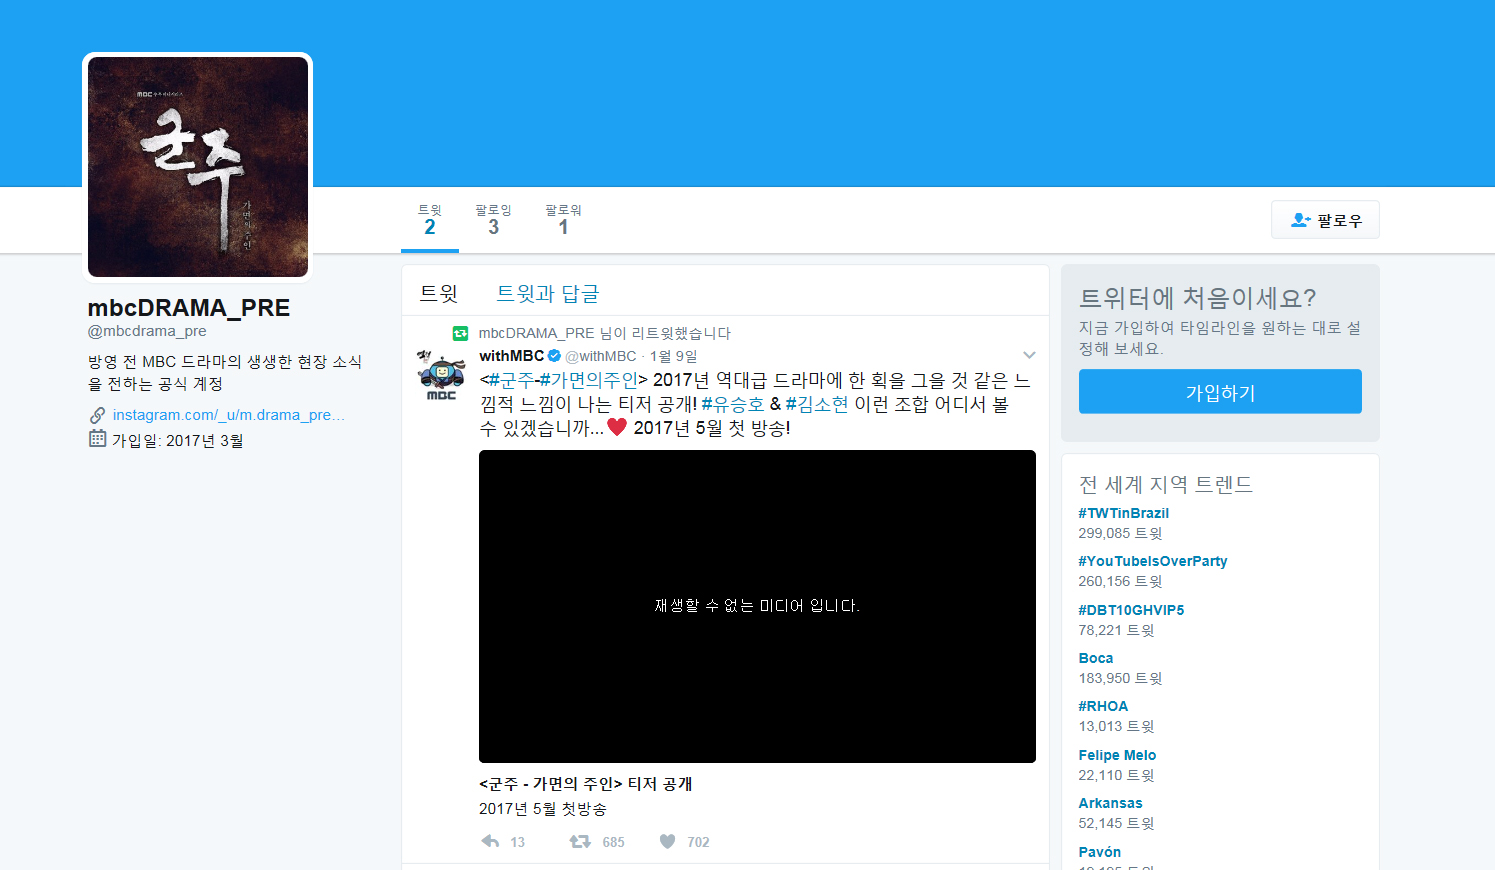The width and height of the screenshot is (1495, 870).
Task: Open the #유승호 hashtag
Action: (x=733, y=404)
